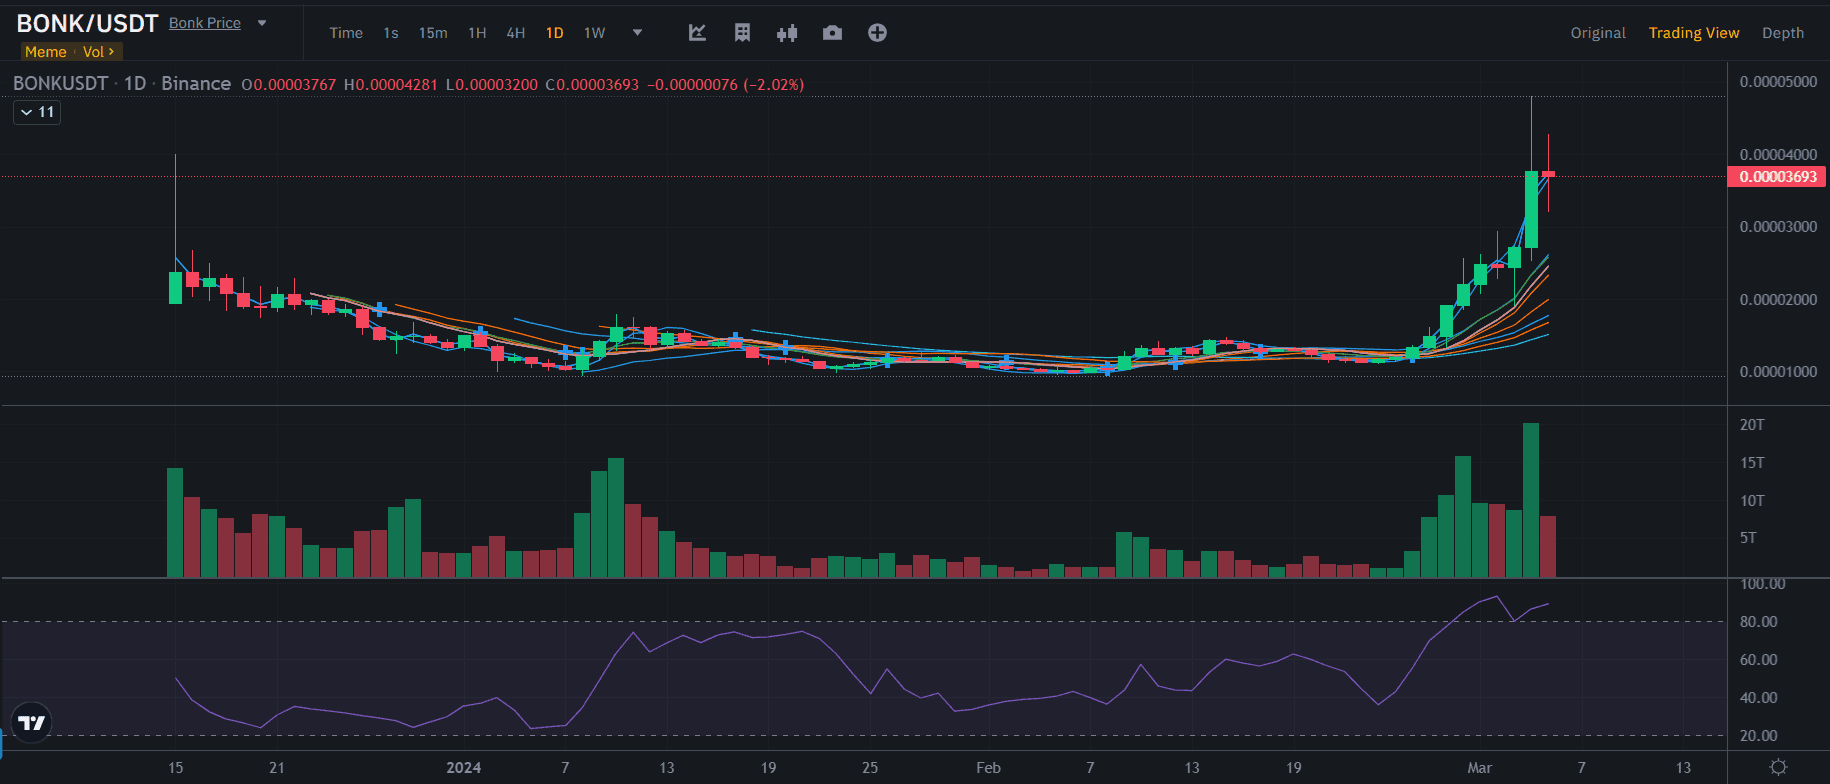
Task: Click the BONKUSDT 1D Binance legend title
Action: (122, 84)
